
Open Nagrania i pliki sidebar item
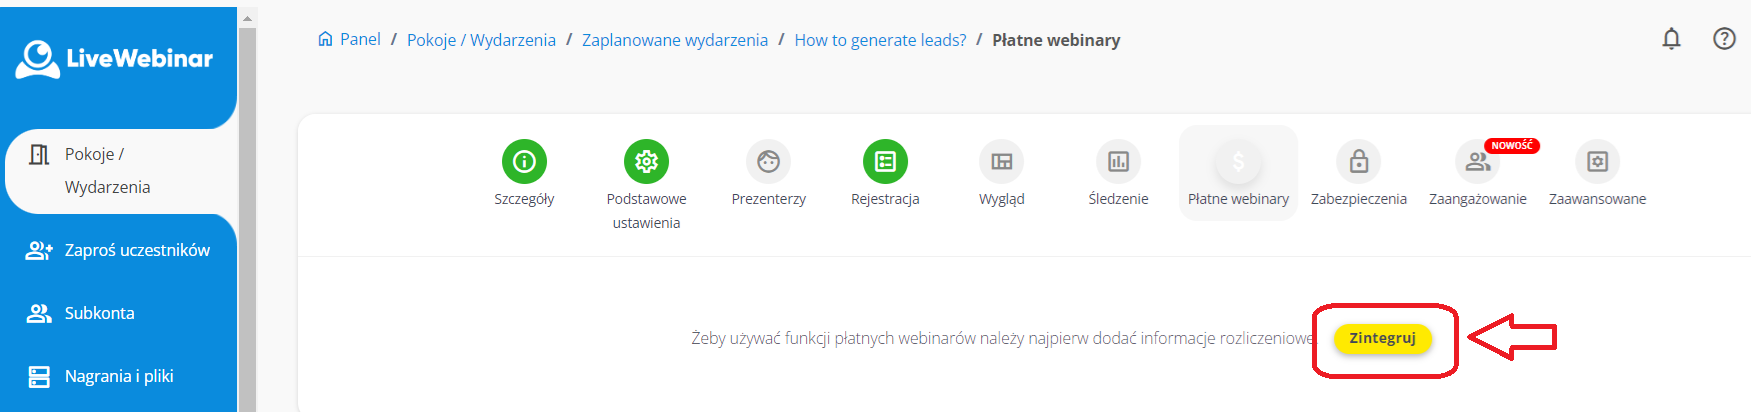click(x=118, y=376)
